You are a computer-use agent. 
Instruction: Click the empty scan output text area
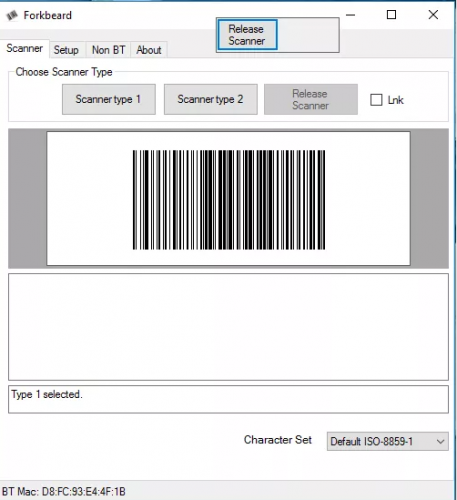pos(228,327)
